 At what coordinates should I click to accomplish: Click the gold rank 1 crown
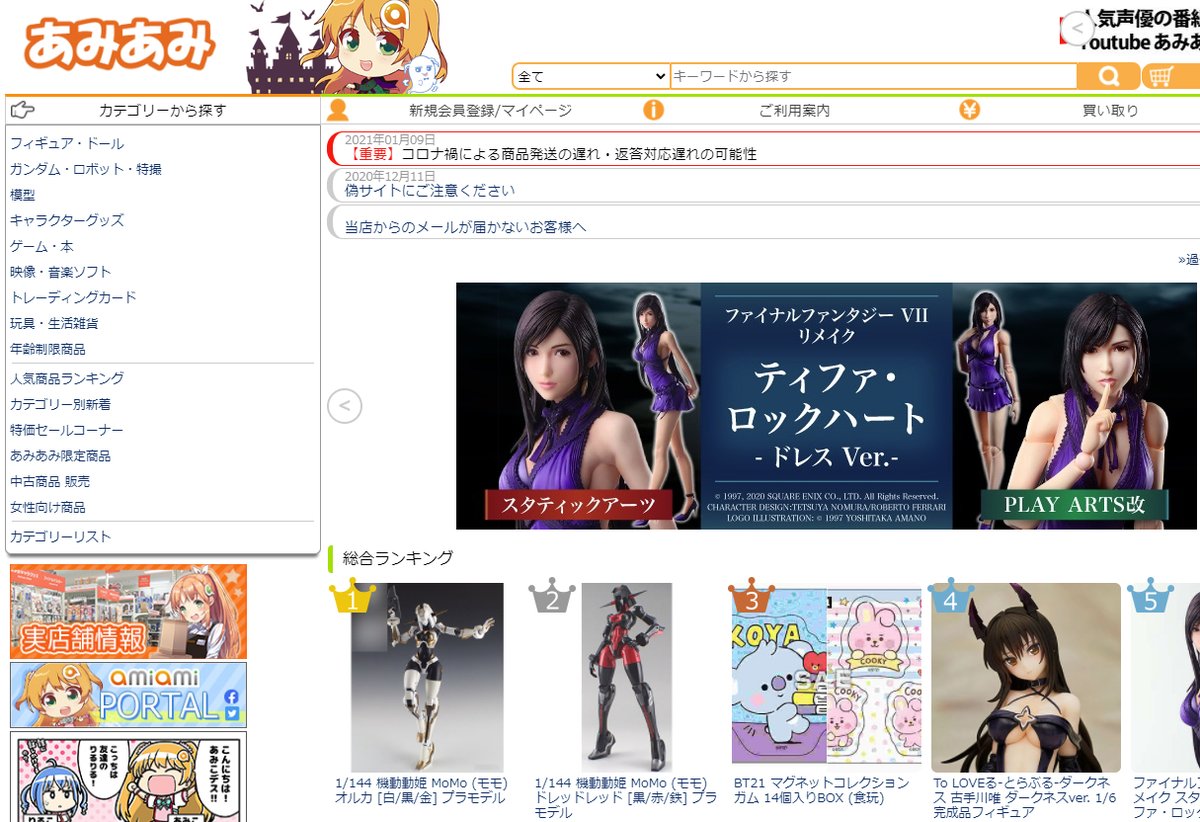tap(352, 596)
